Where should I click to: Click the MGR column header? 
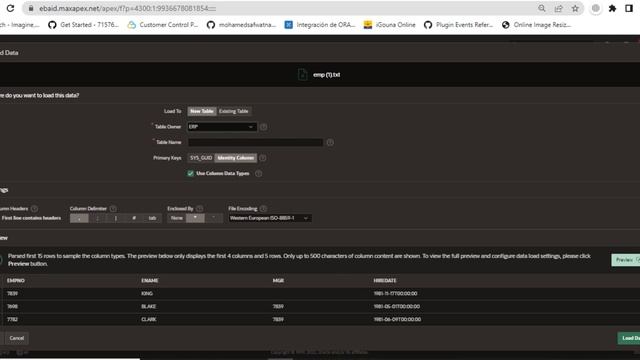coord(278,281)
